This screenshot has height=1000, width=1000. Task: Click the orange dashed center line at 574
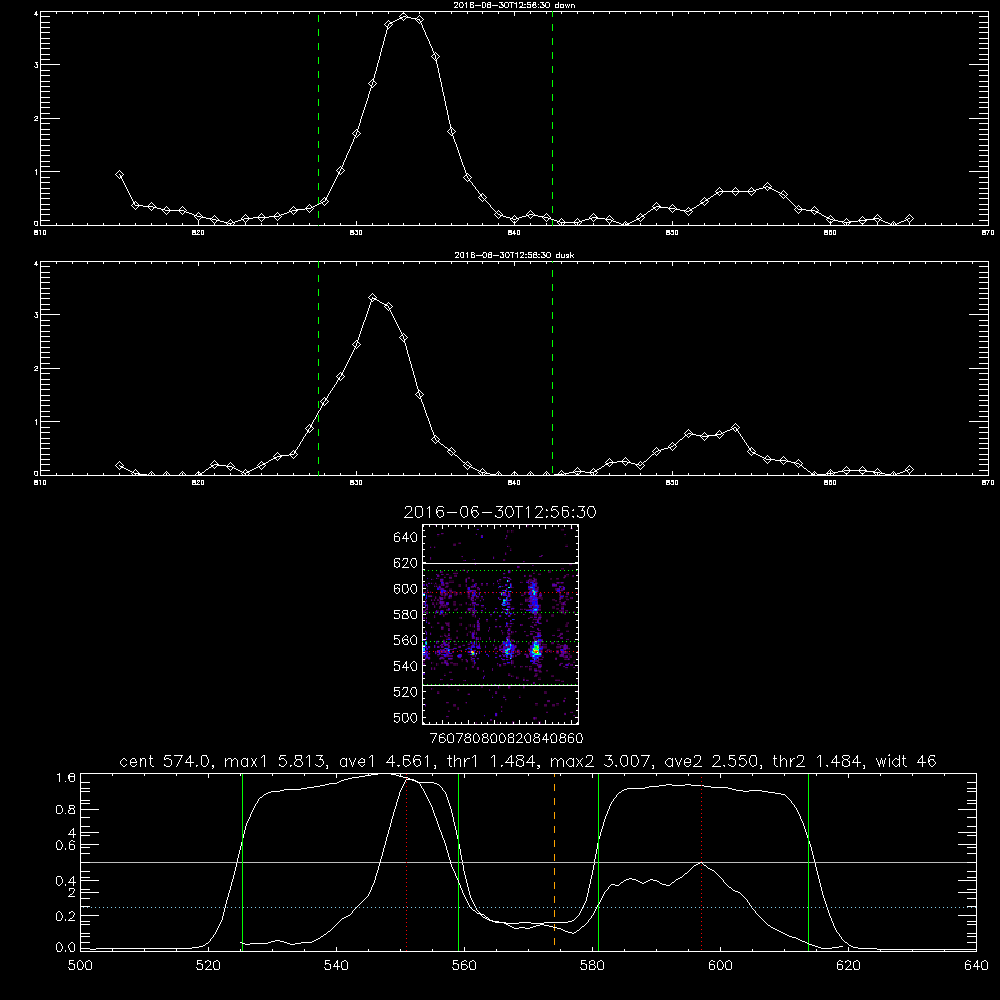click(554, 861)
